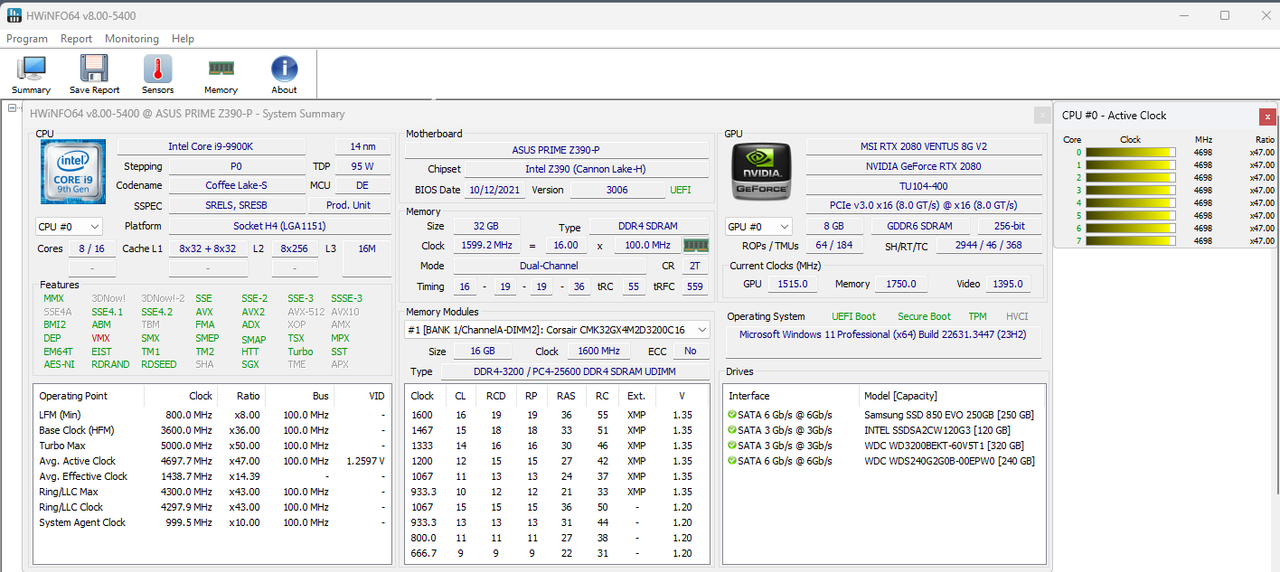Click the HWiNFO64 title bar app icon
The width and height of the screenshot is (1280, 572).
click(14, 15)
